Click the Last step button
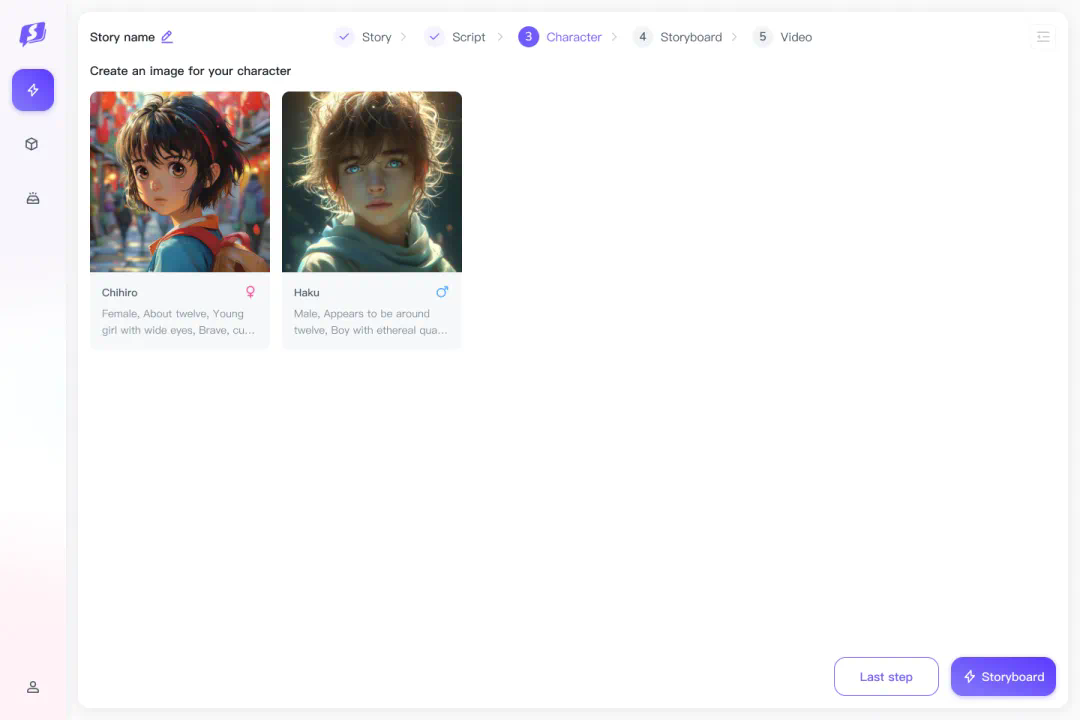Image resolution: width=1080 pixels, height=720 pixels. pyautogui.click(x=886, y=677)
